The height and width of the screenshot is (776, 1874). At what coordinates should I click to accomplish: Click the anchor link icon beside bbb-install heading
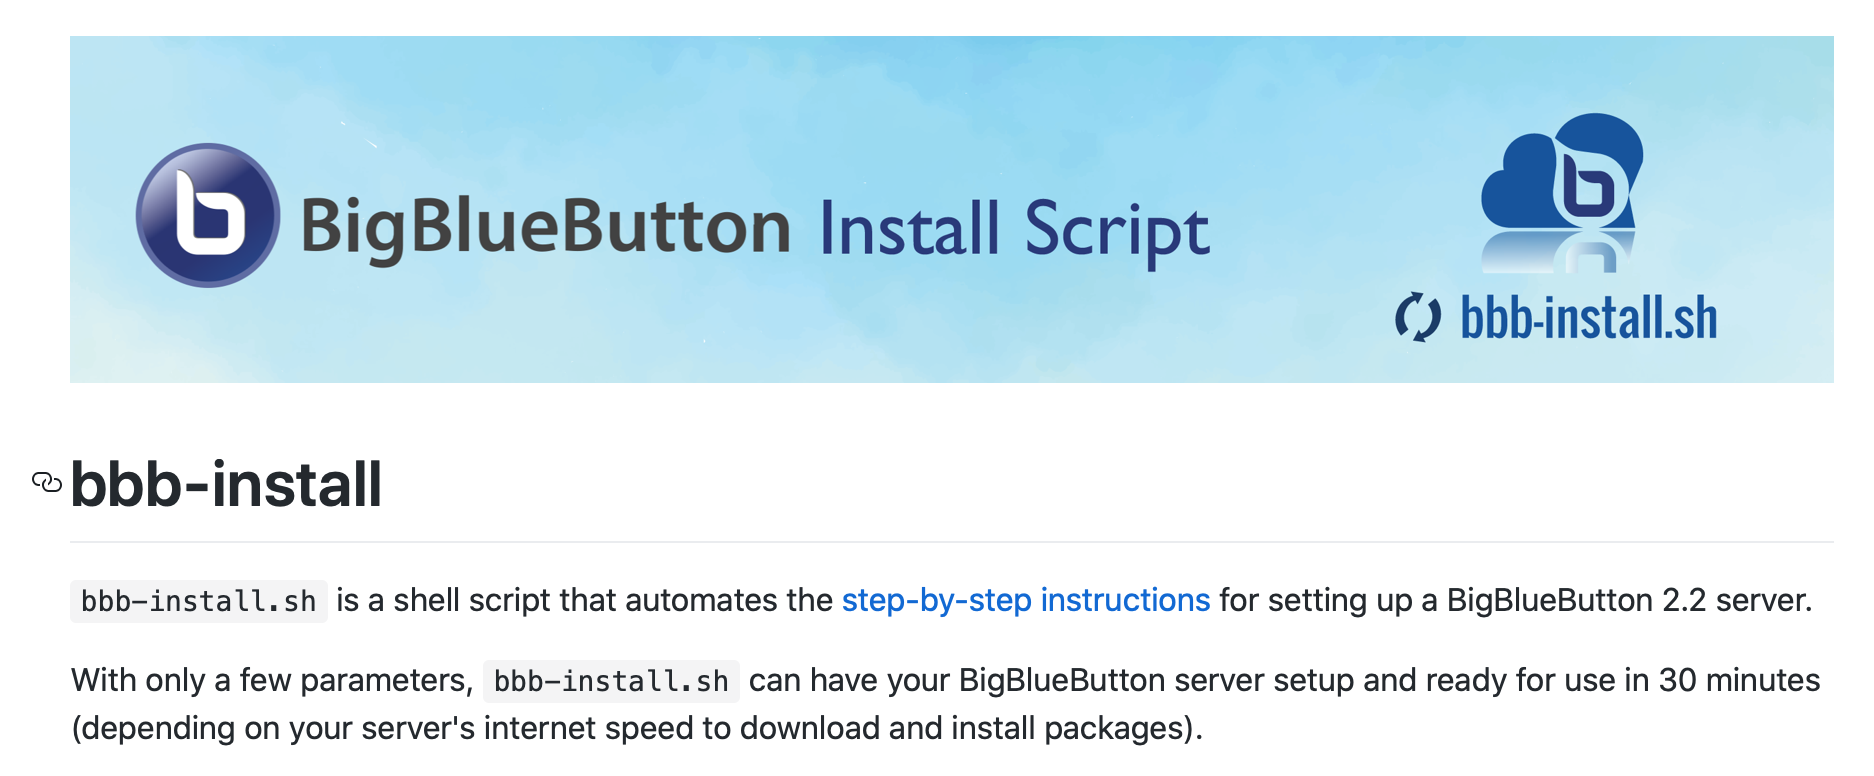47,483
